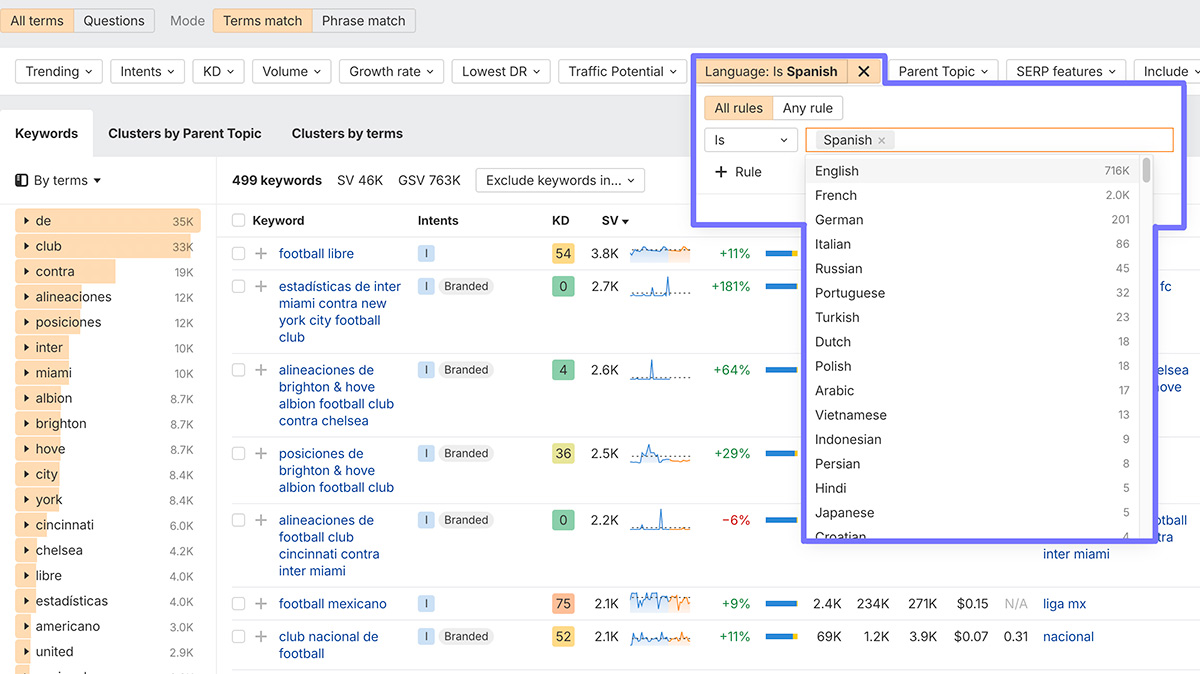Click the search volume trend chart for football libre
Screen dimensions: 1200x674
point(660,254)
